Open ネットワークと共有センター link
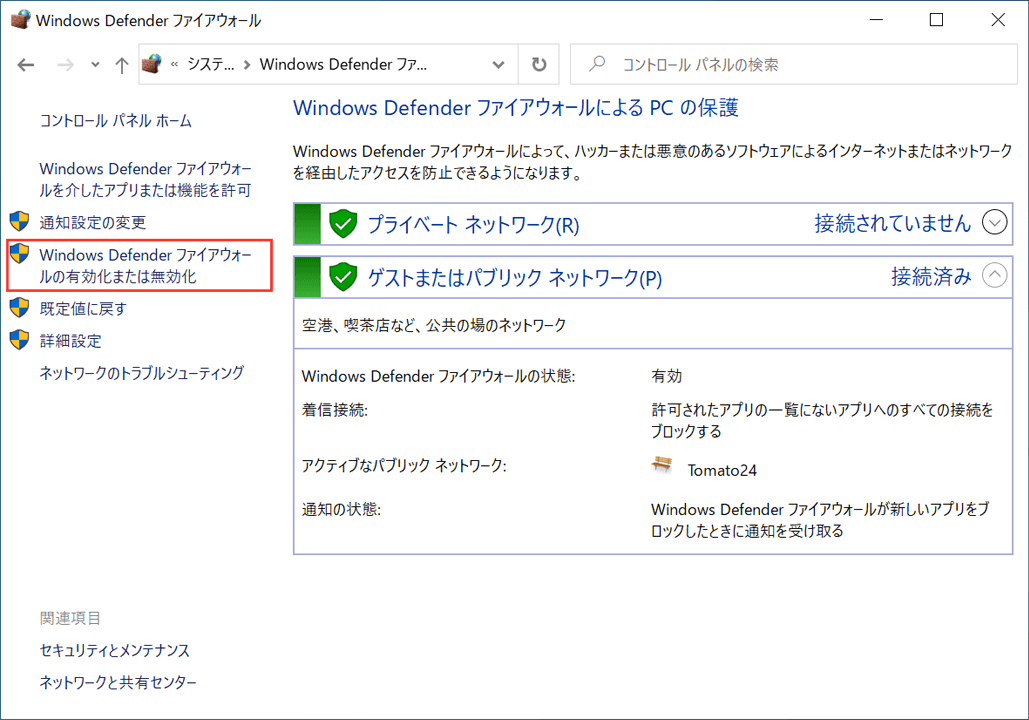This screenshot has height=720, width=1029. (x=118, y=682)
